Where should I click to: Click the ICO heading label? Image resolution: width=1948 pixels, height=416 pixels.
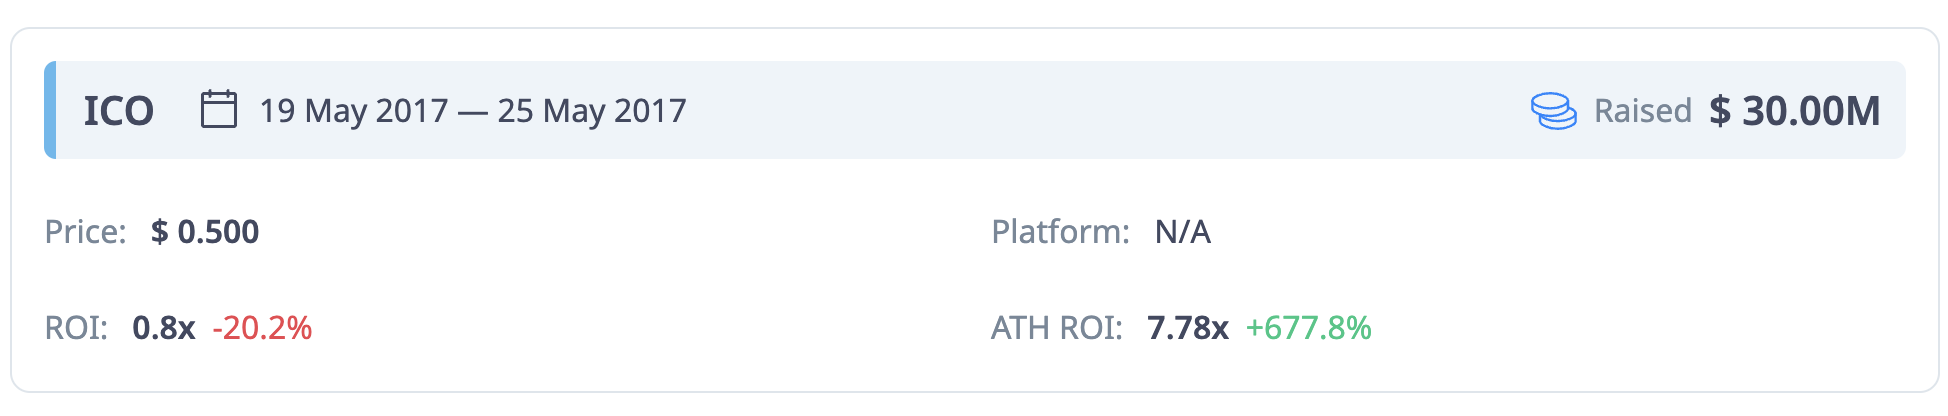(x=118, y=111)
